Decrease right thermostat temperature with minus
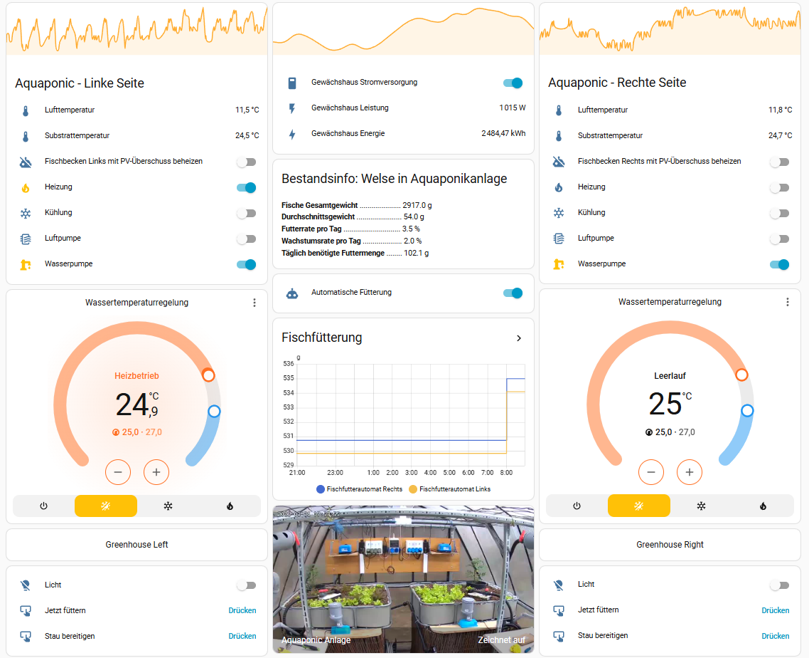 pos(651,472)
